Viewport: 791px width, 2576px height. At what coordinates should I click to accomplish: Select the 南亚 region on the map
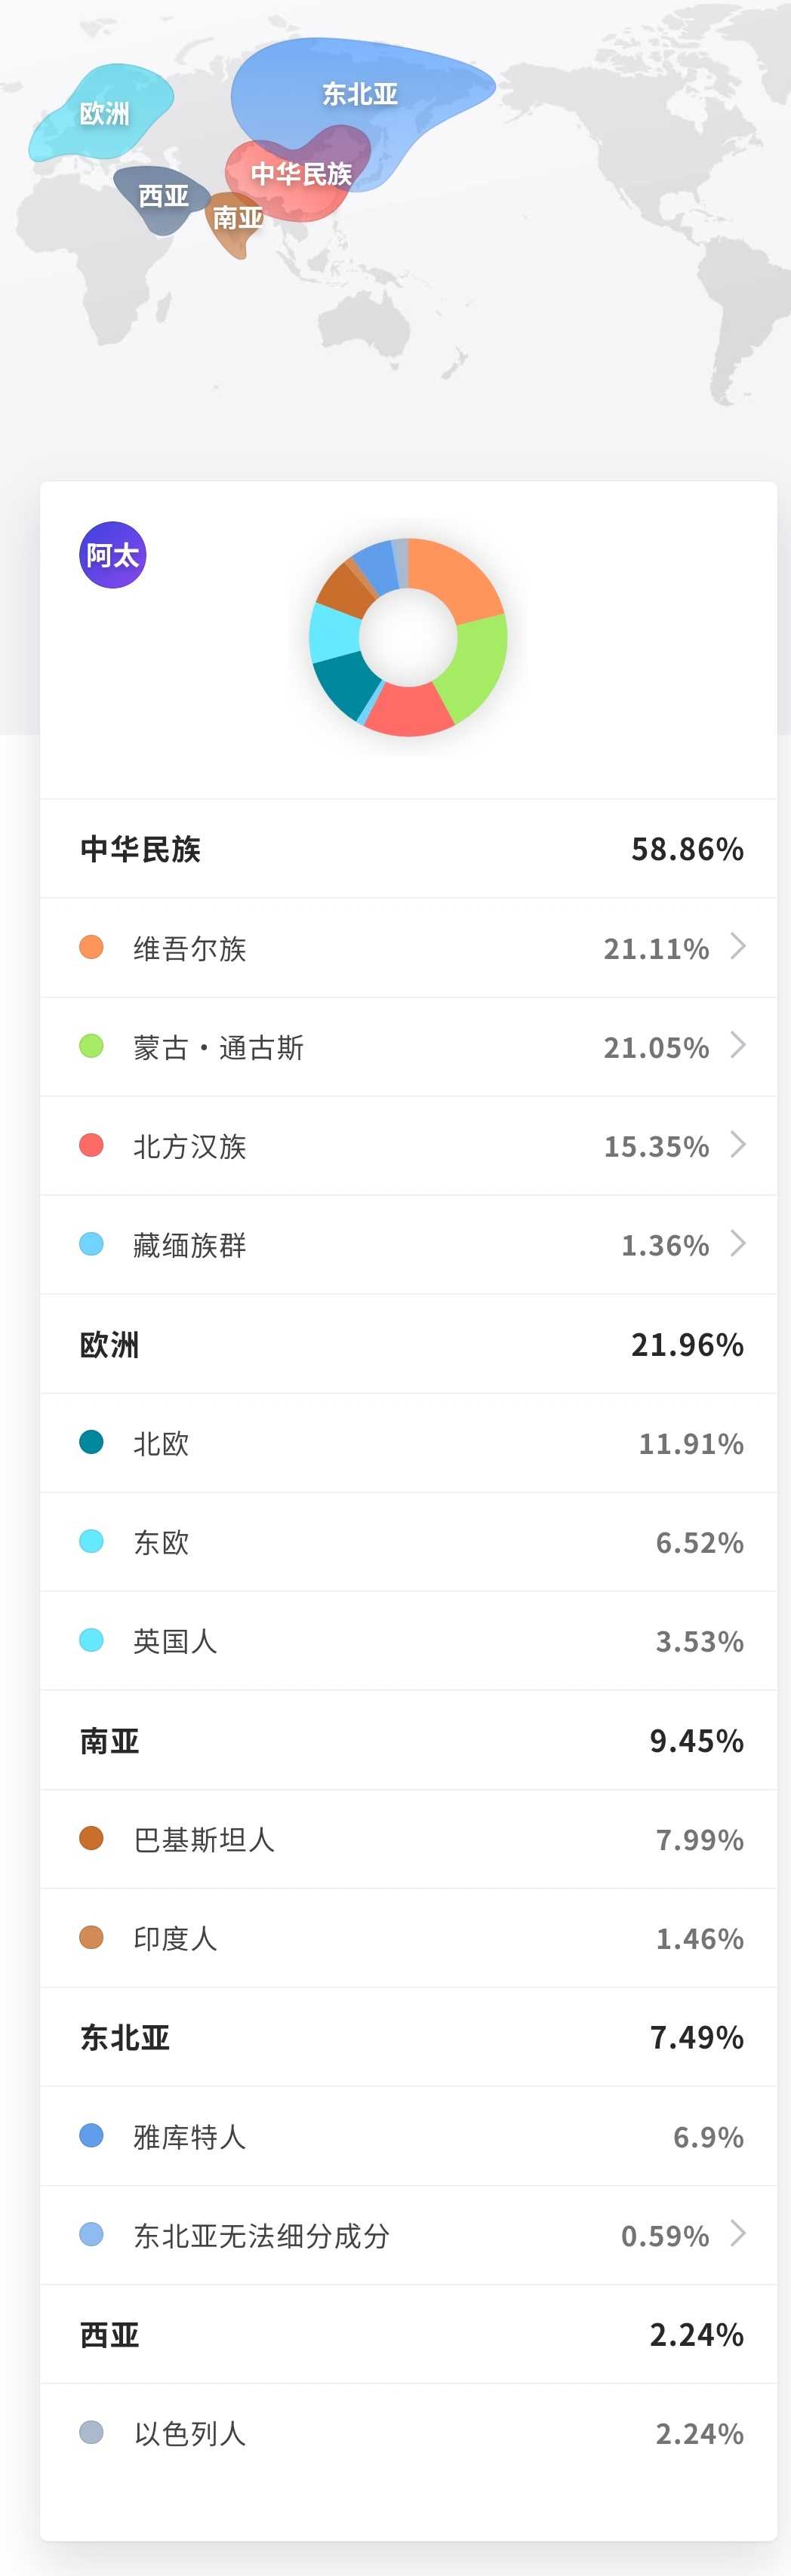[237, 218]
